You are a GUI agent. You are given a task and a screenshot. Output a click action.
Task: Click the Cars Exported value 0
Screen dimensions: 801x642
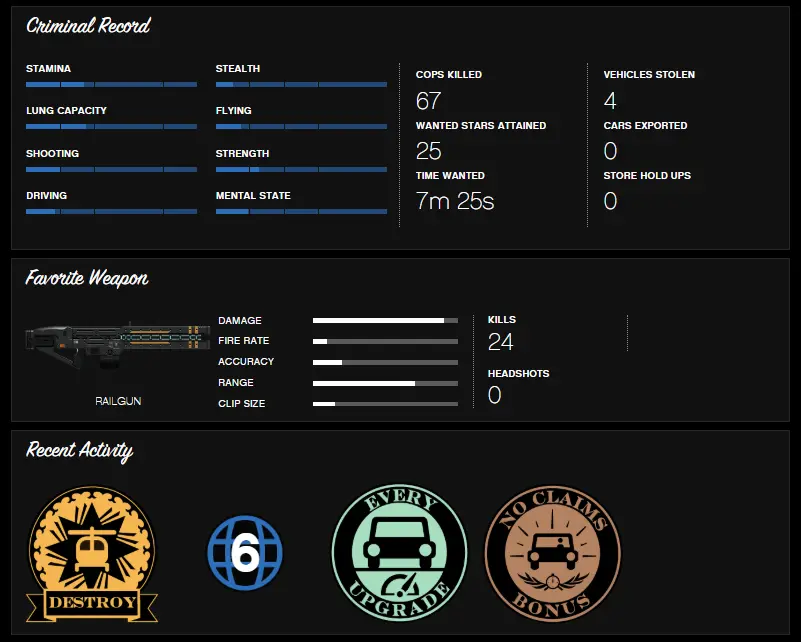coord(610,151)
